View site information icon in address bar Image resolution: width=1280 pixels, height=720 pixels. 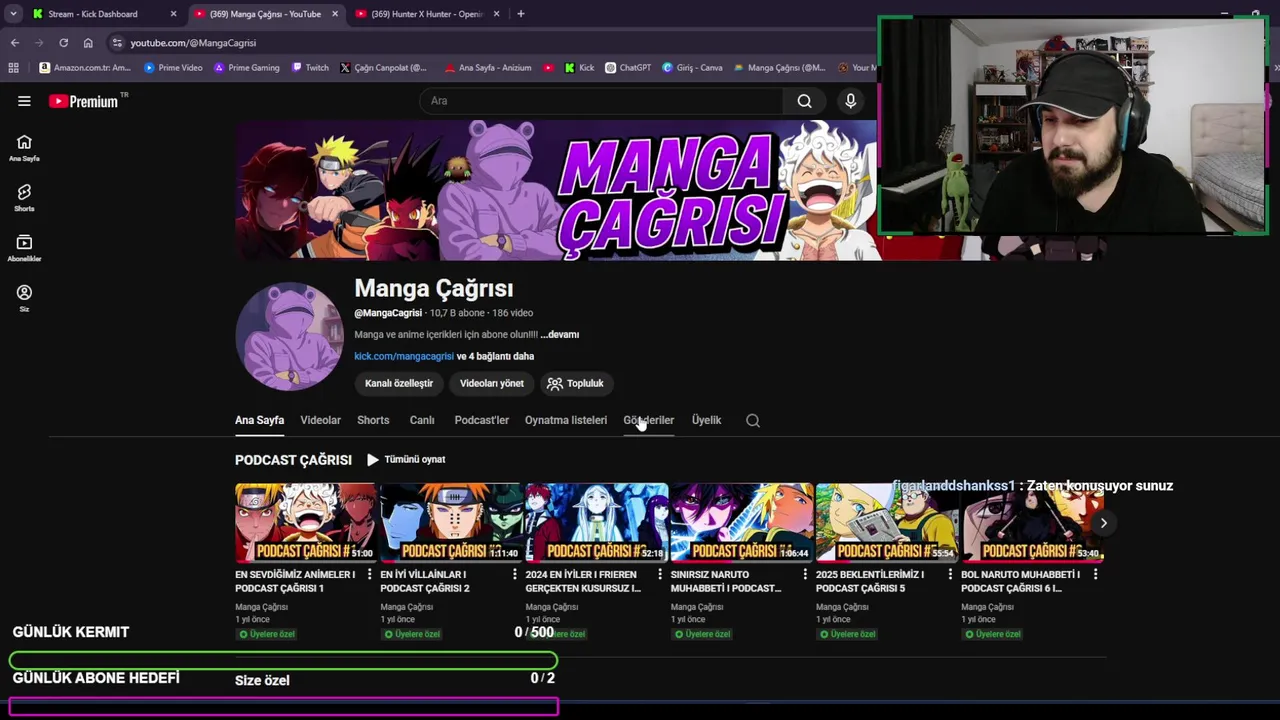click(117, 43)
